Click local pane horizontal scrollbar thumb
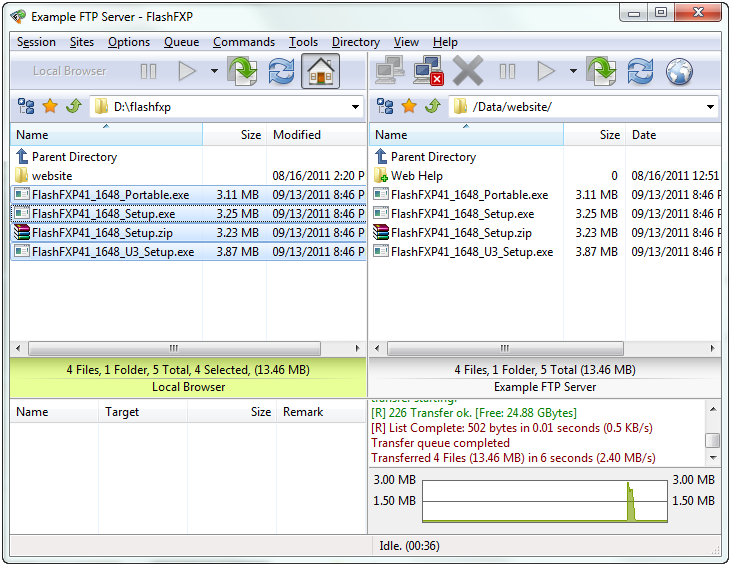 [174, 348]
